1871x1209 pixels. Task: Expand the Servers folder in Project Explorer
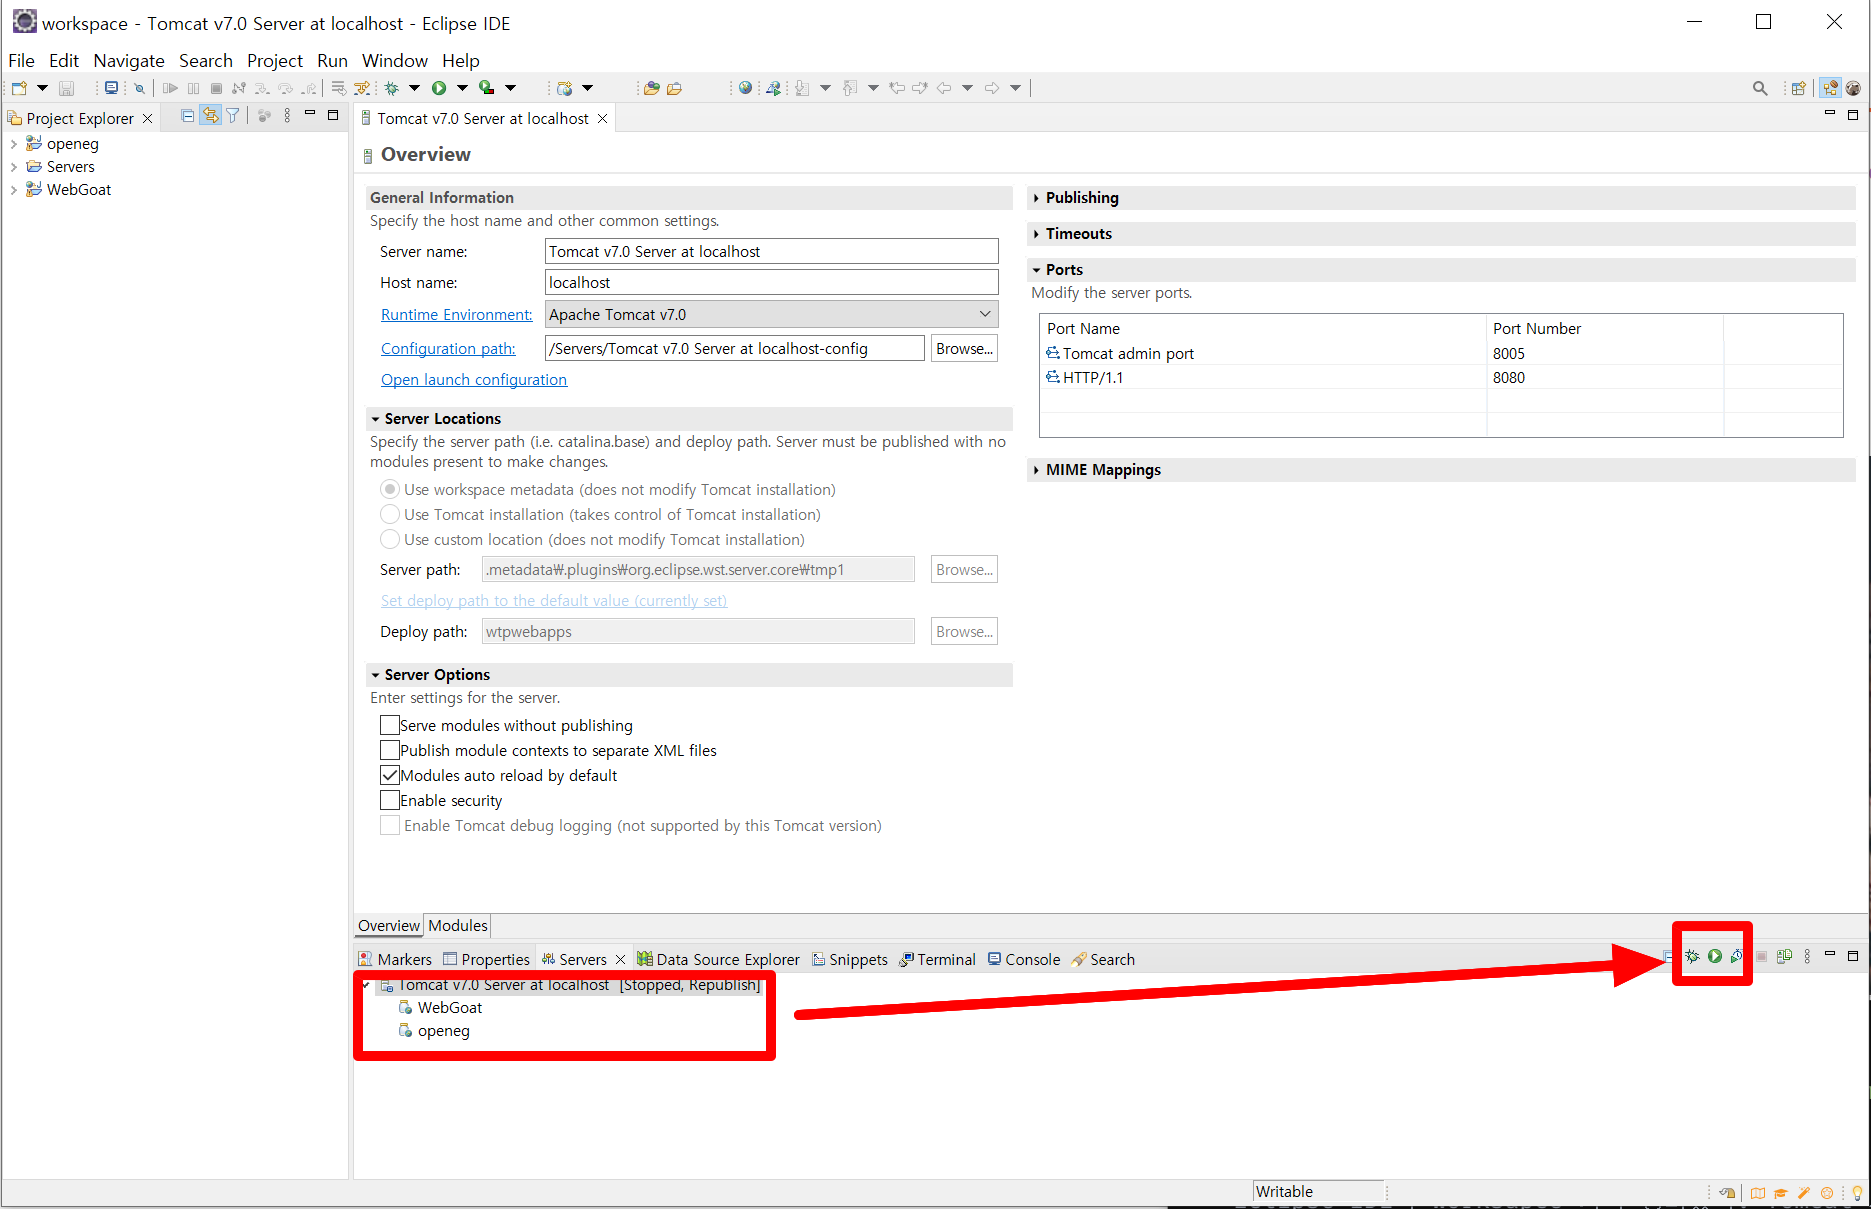(x=13, y=167)
